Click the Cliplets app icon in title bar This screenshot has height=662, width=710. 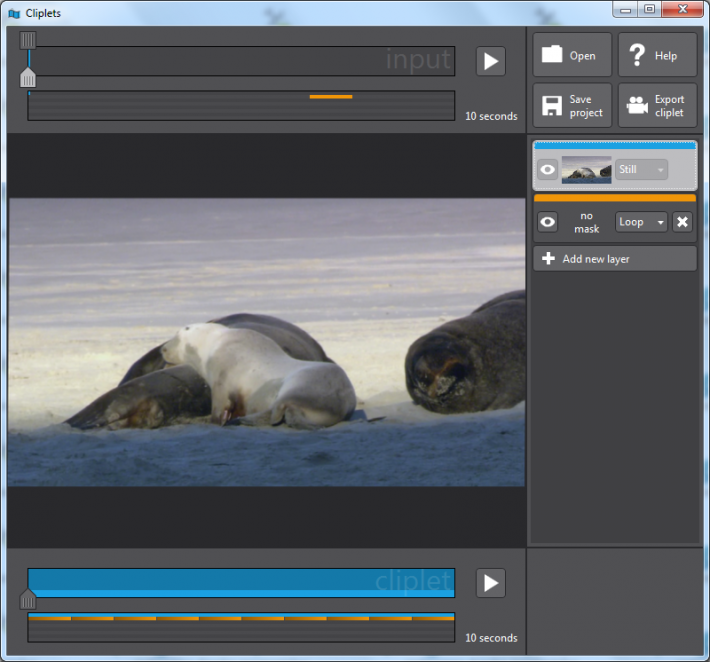click(14, 14)
